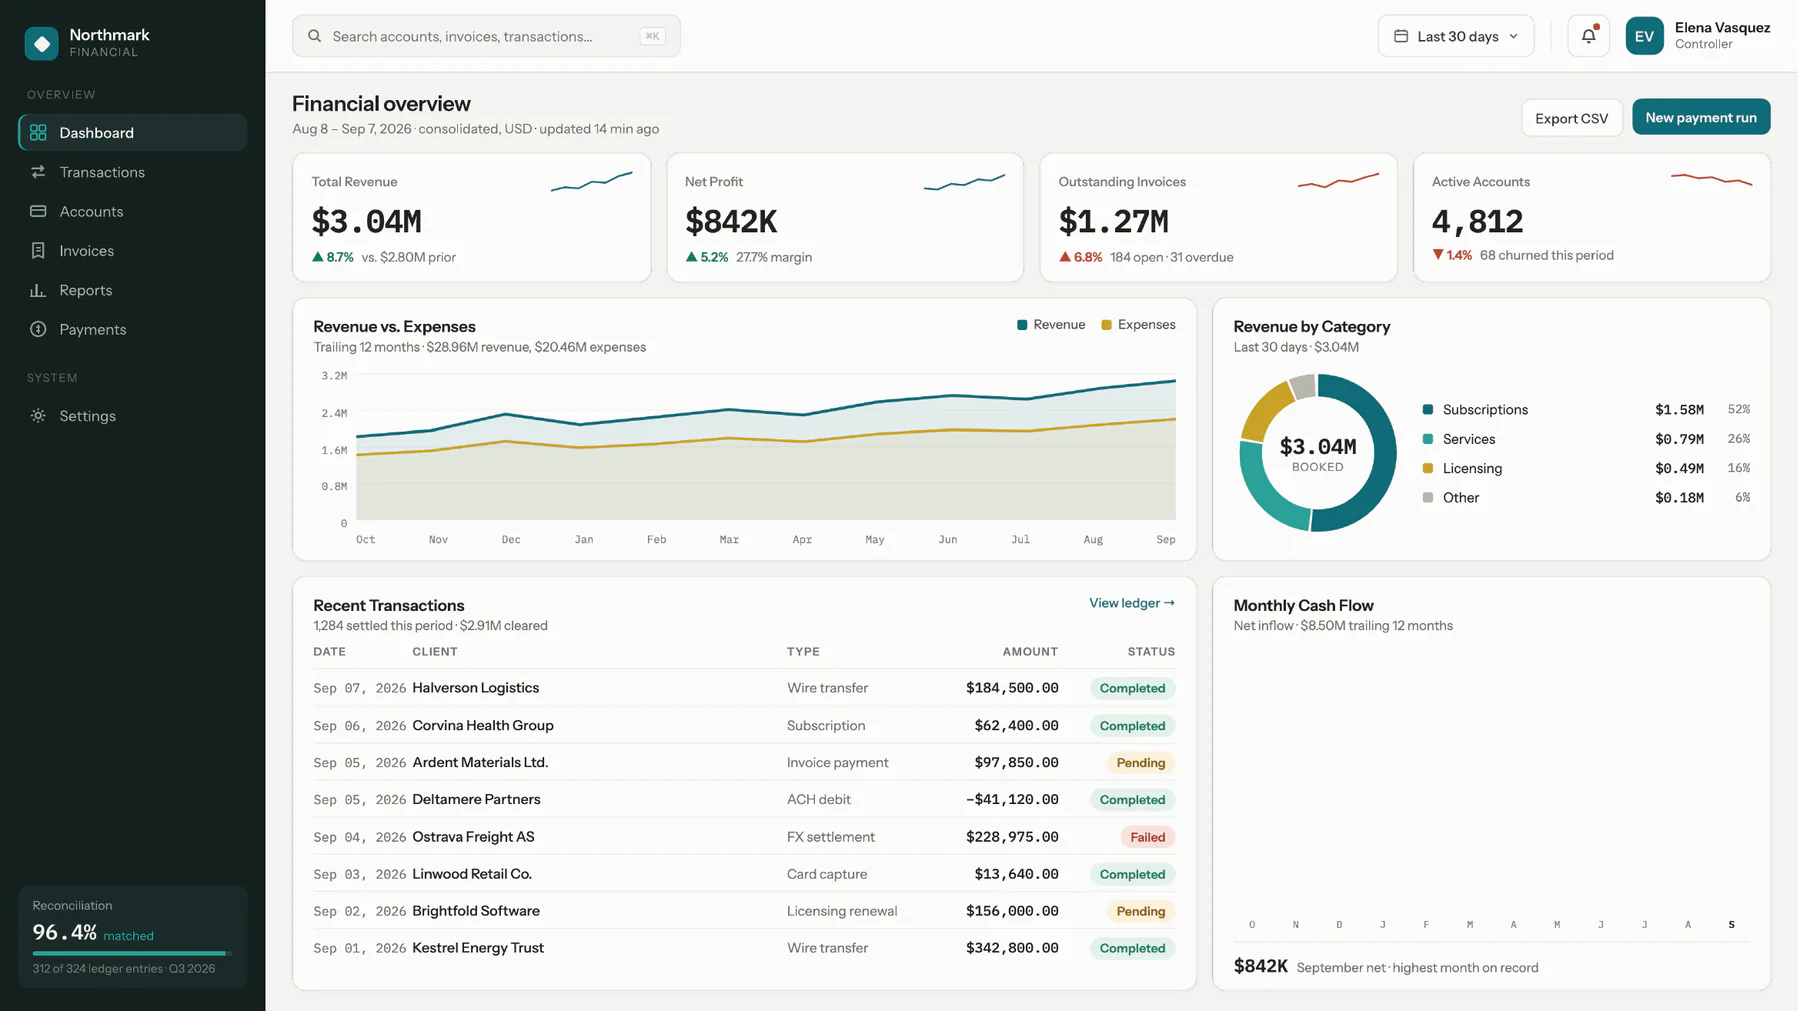Click the Payments dollar icon
The image size is (1800, 1011).
(x=38, y=329)
